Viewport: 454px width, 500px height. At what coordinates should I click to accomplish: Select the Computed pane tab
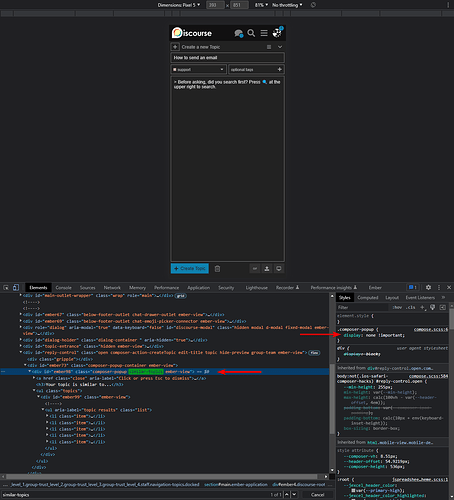click(x=368, y=298)
